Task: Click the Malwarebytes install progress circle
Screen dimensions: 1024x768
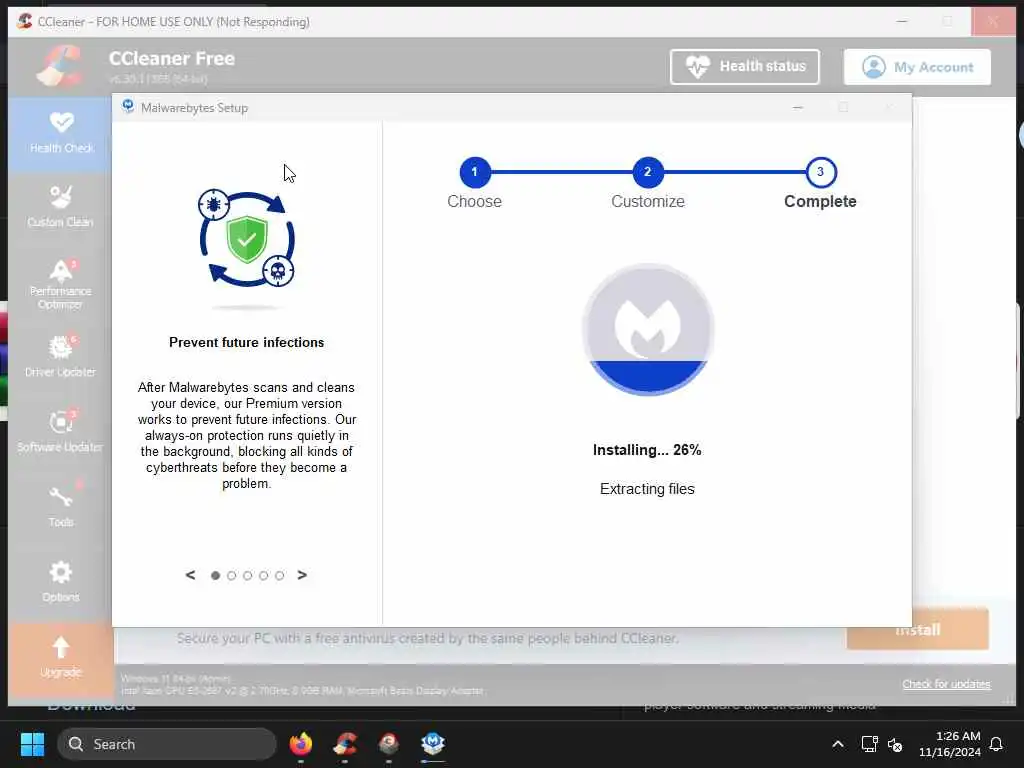Action: pos(648,329)
